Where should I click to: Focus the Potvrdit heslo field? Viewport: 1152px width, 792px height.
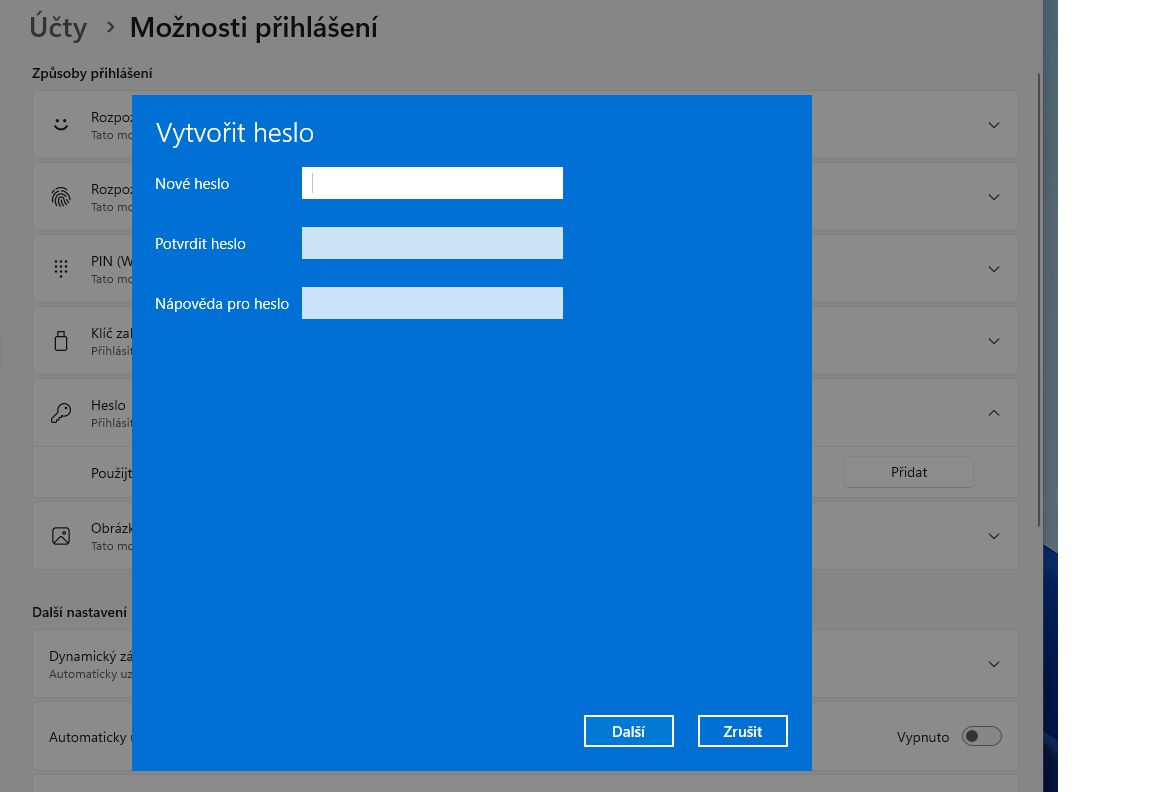(432, 243)
